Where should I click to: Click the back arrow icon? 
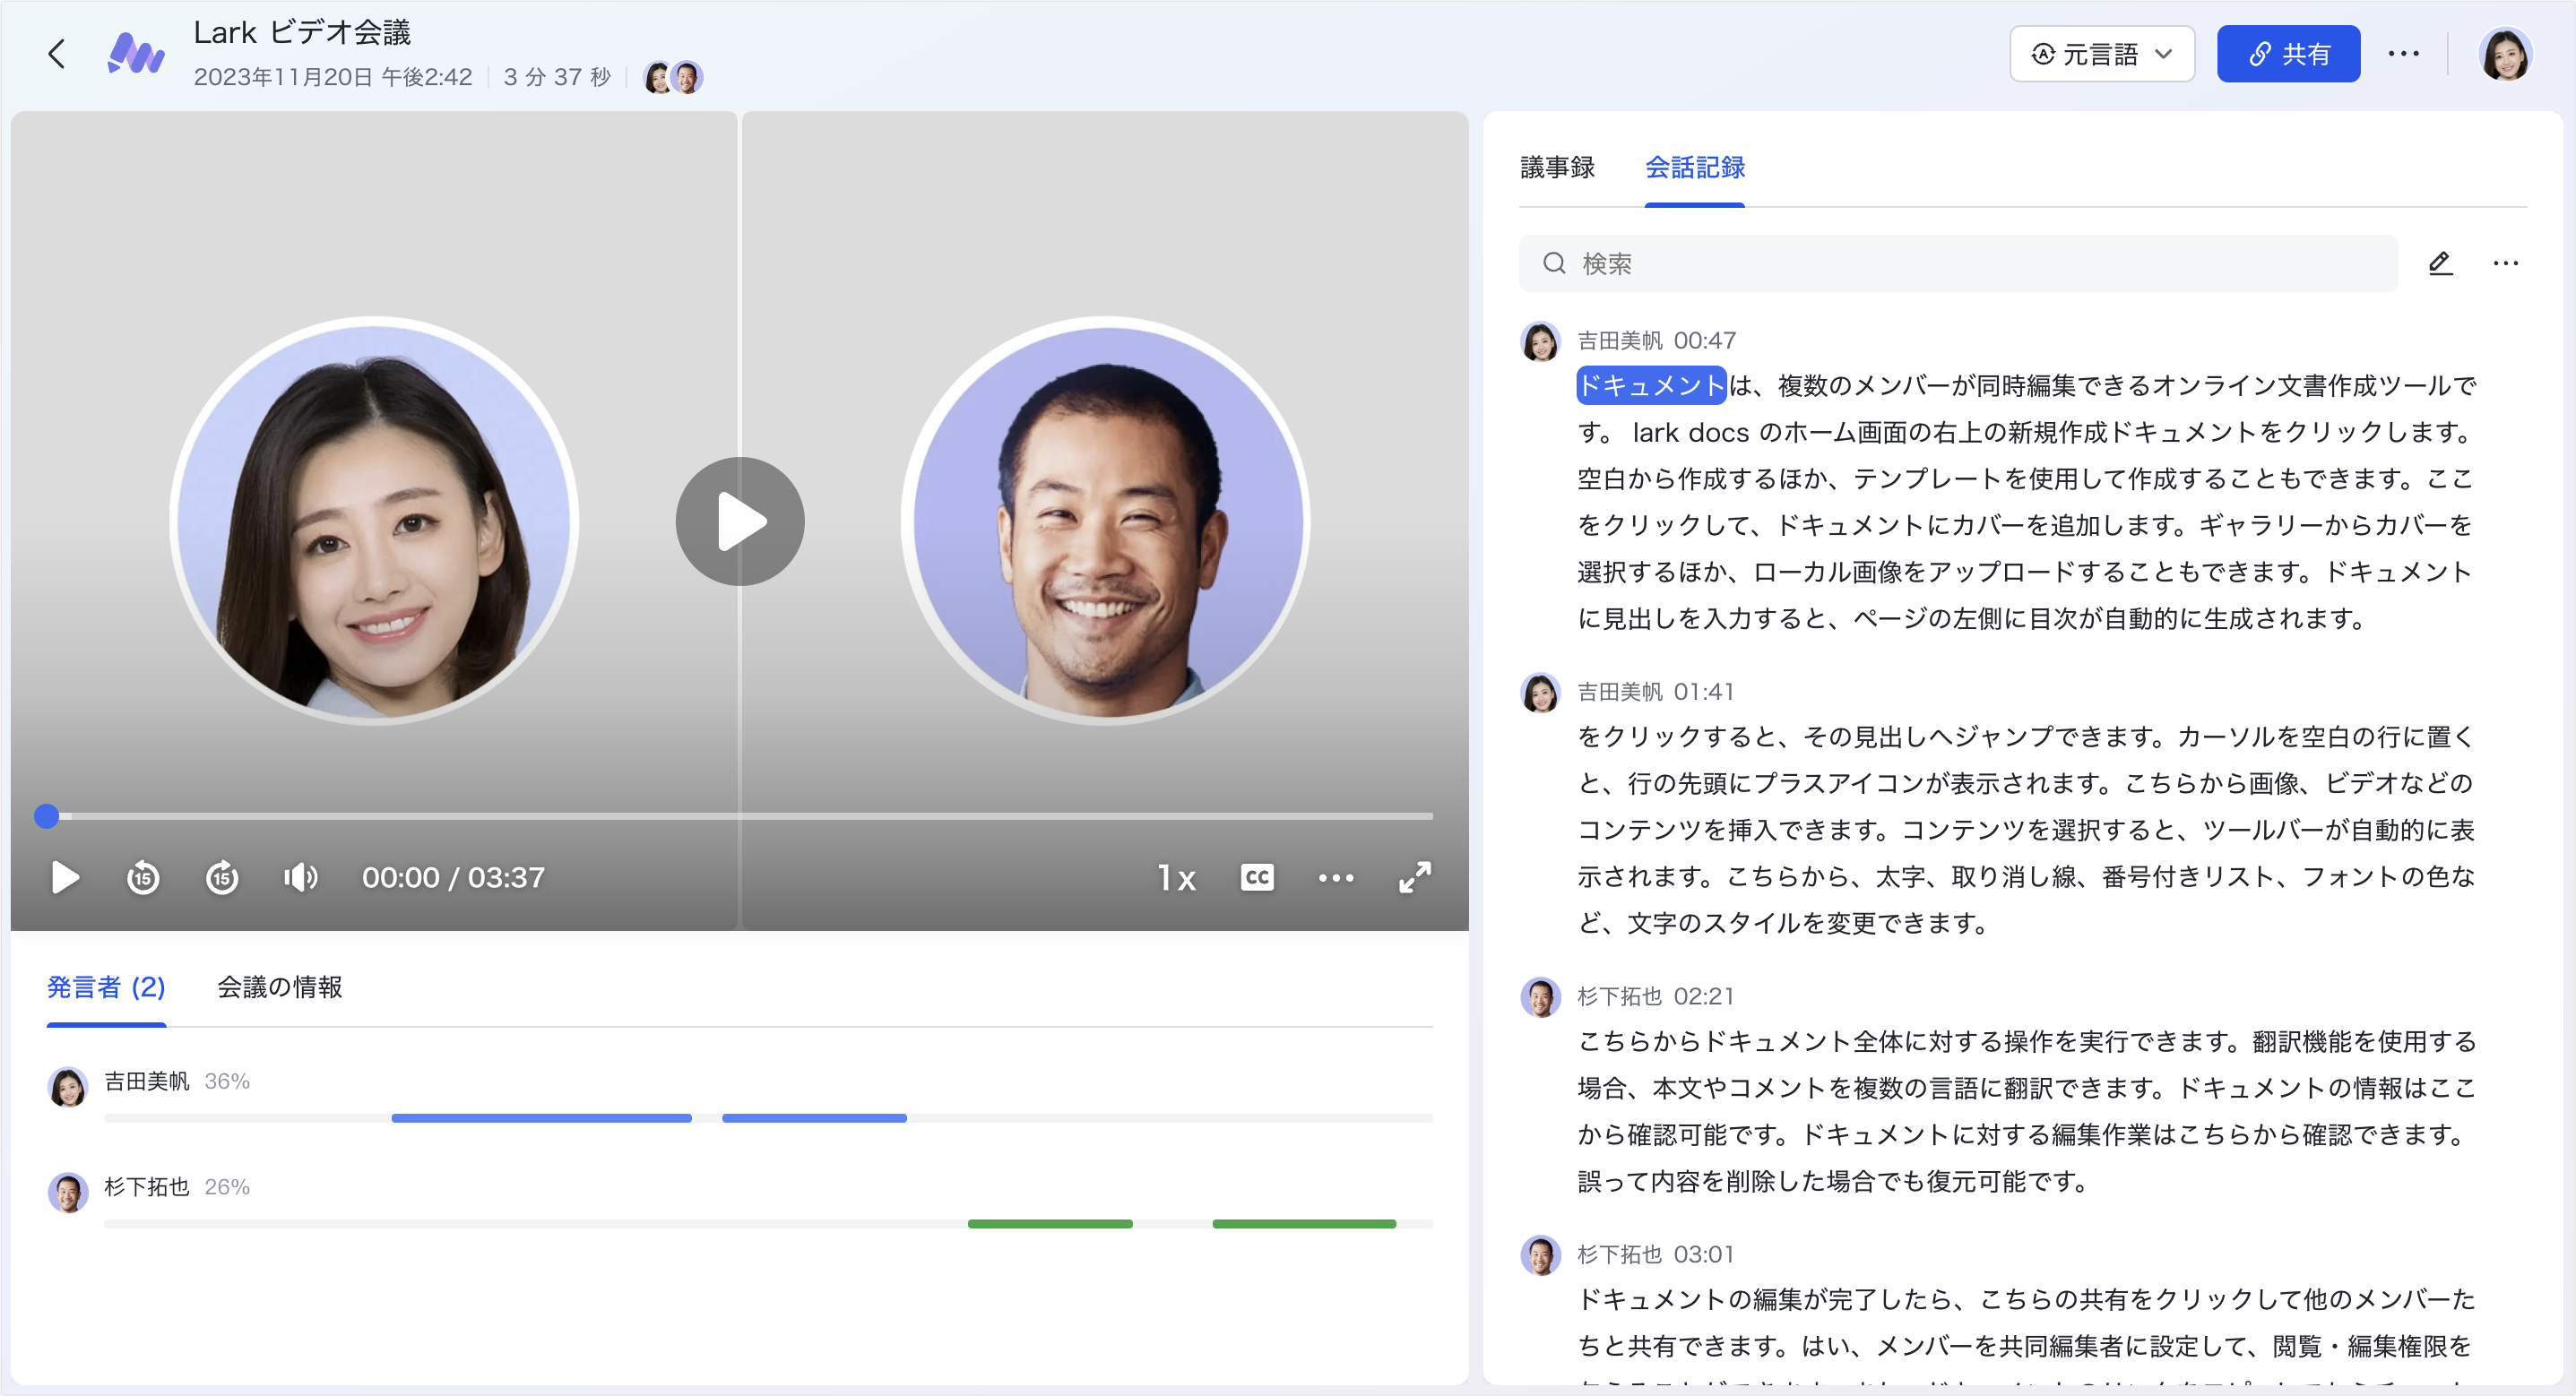(x=57, y=53)
